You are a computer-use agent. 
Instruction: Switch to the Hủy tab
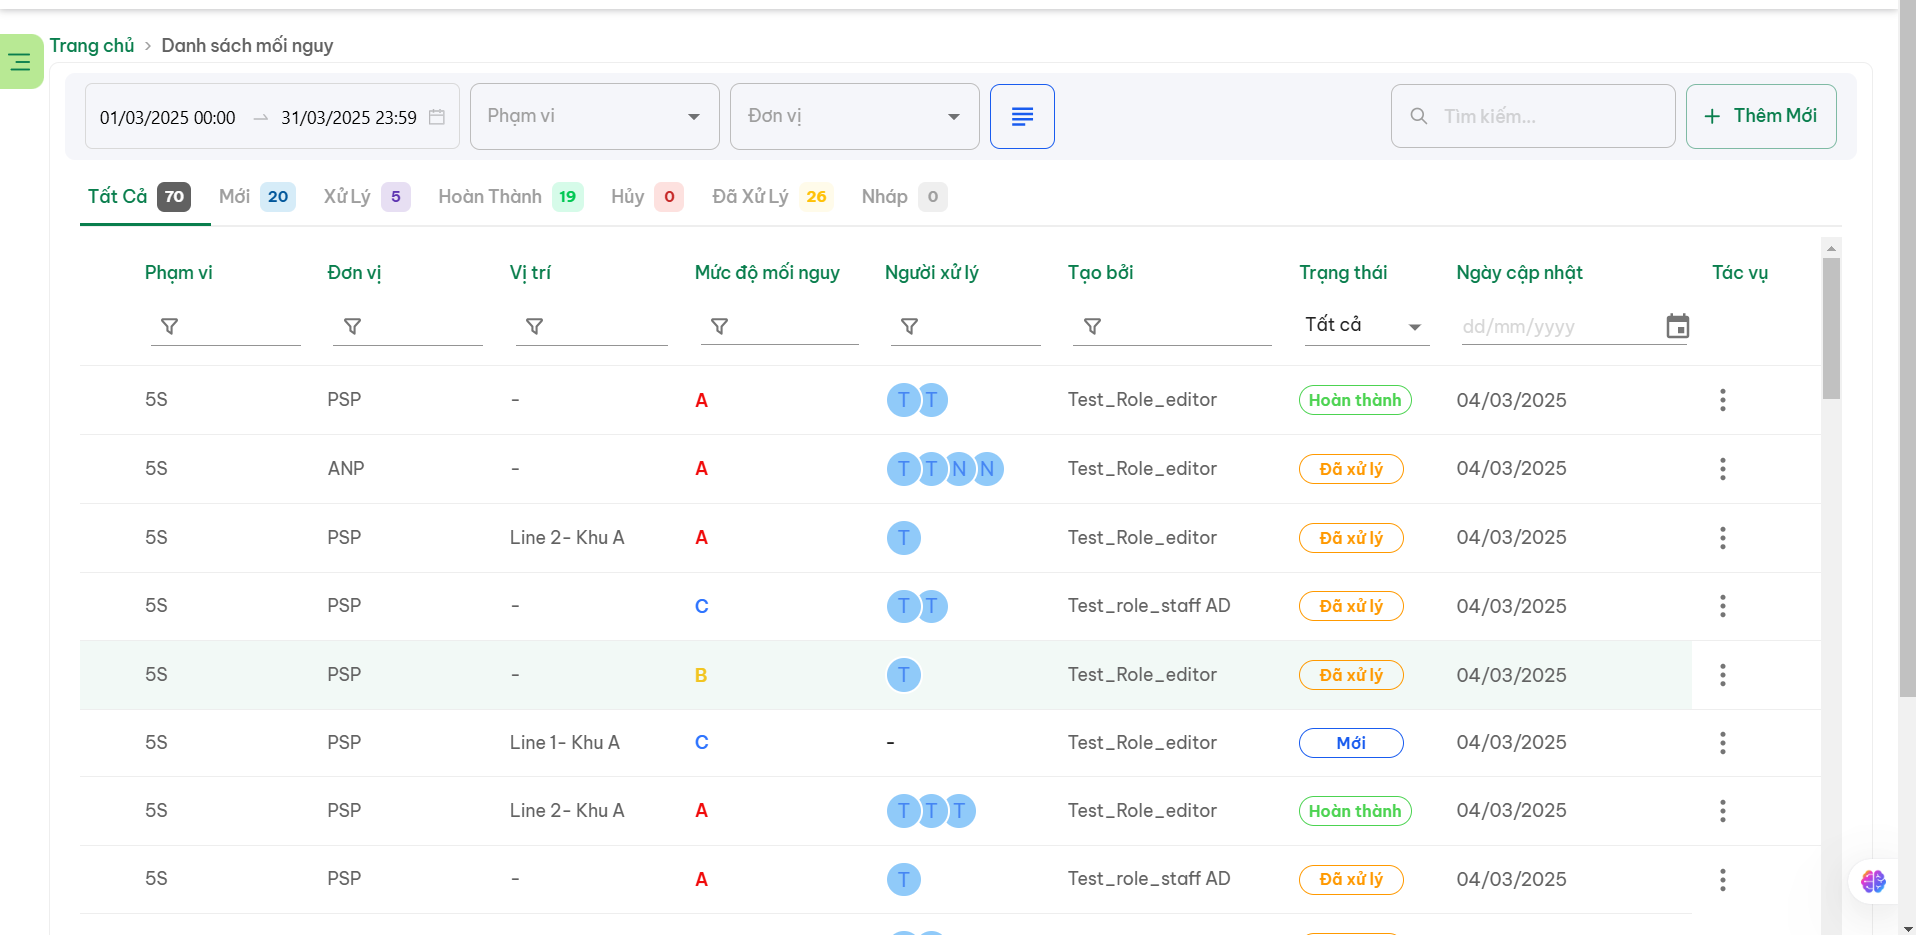point(647,197)
